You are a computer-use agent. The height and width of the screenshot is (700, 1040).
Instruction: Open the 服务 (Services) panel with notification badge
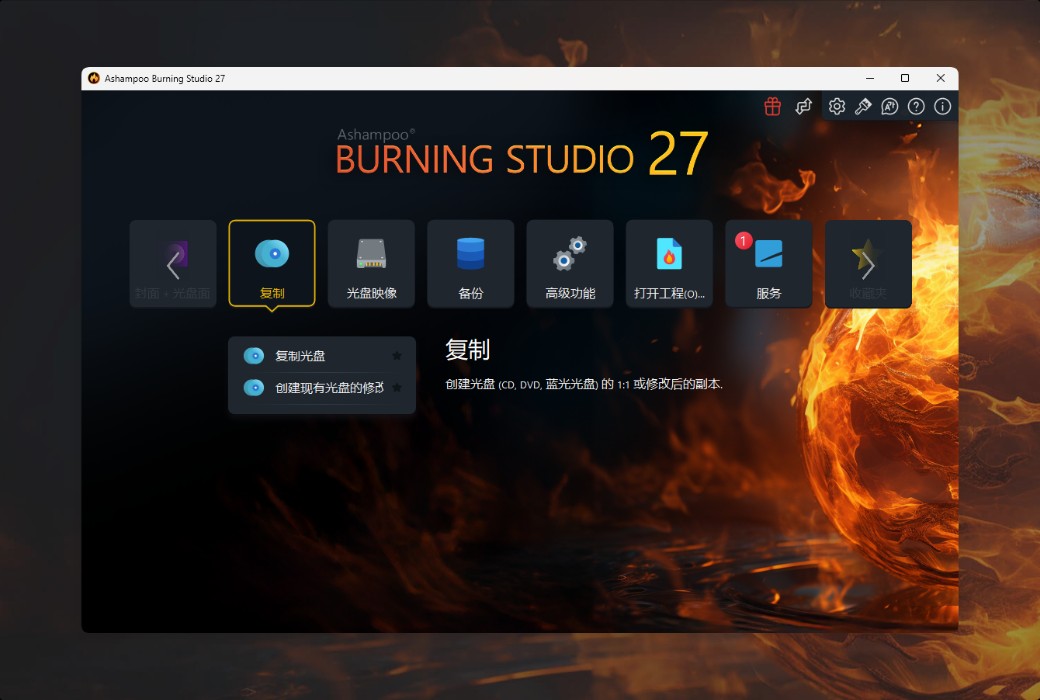[768, 263]
